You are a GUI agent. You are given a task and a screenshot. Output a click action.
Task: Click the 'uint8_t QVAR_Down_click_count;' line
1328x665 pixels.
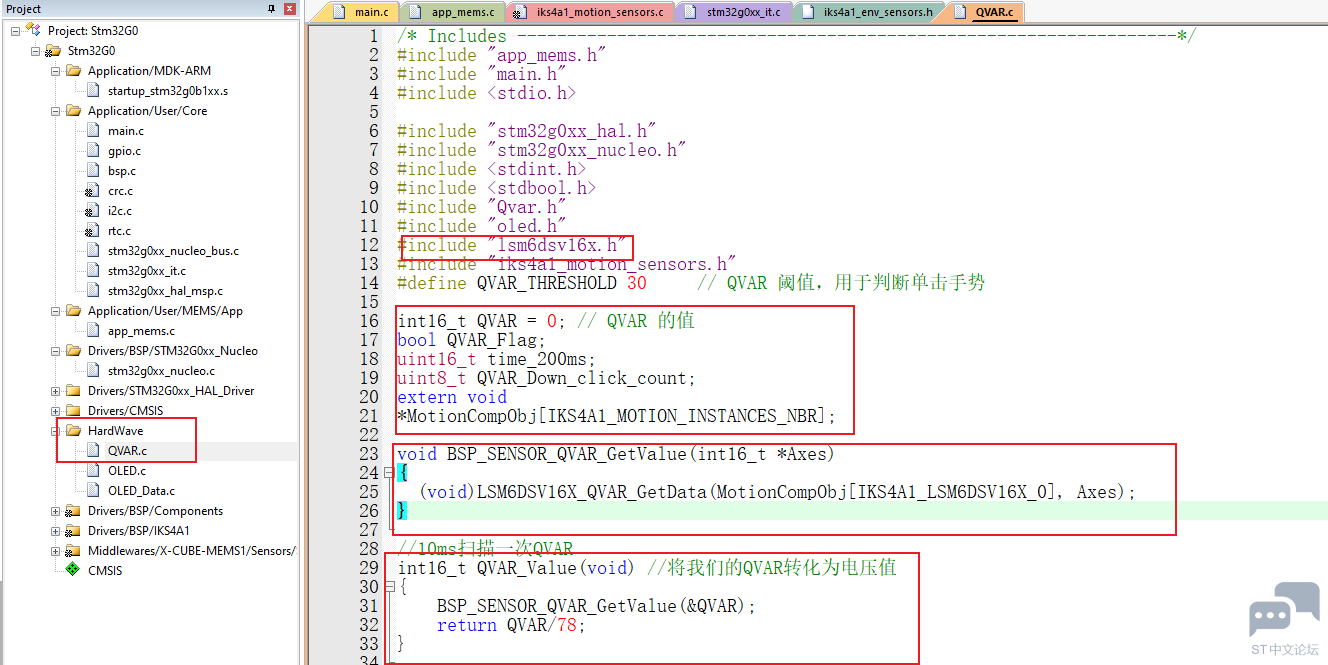[546, 378]
